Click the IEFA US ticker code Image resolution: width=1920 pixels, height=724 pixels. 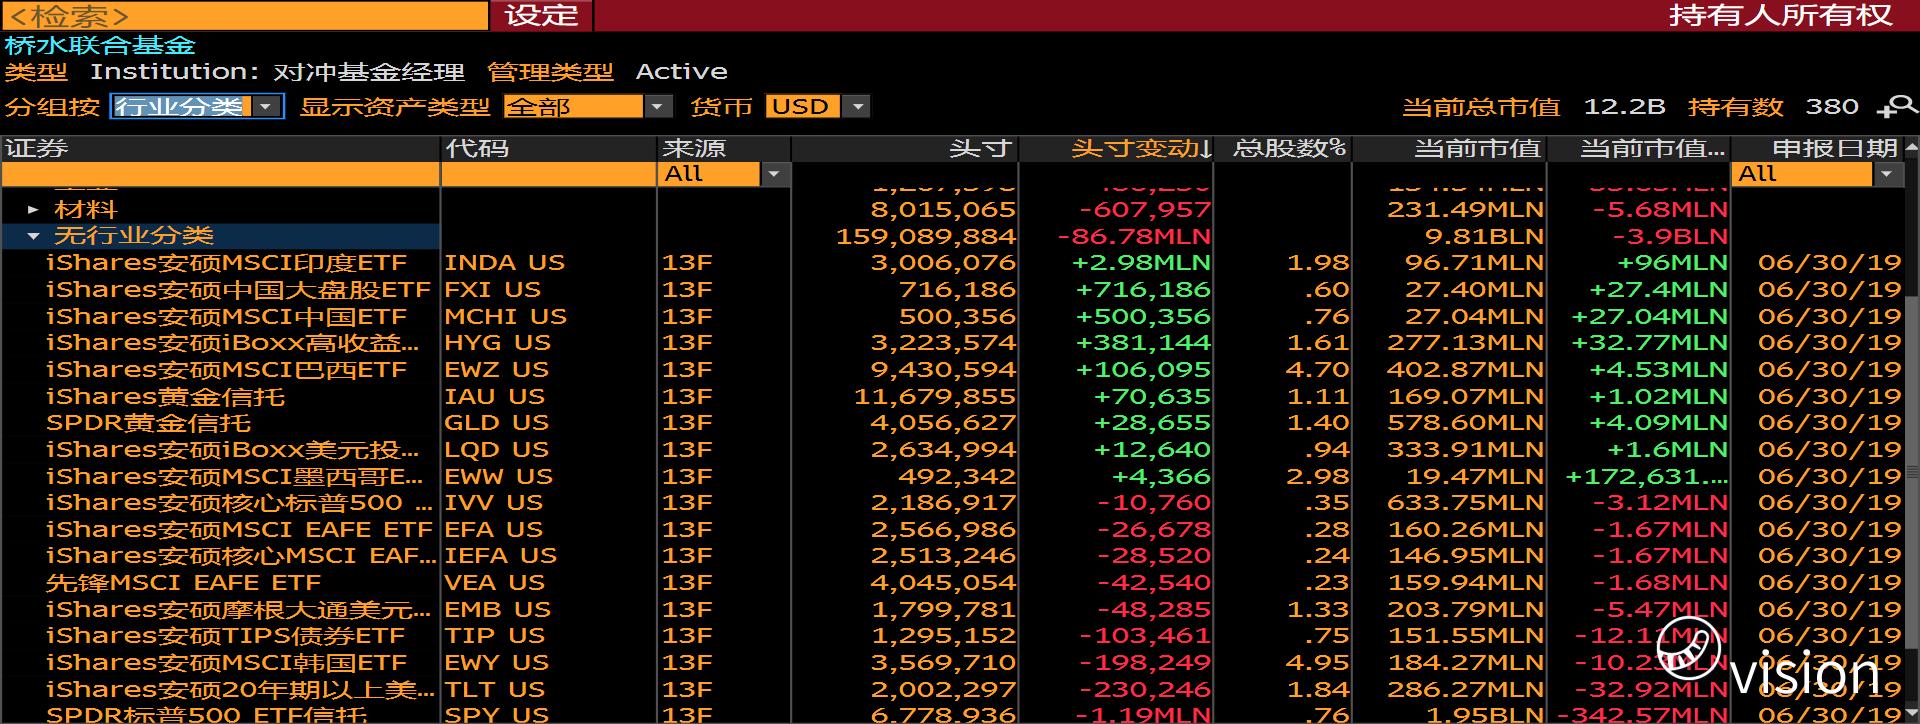point(501,556)
